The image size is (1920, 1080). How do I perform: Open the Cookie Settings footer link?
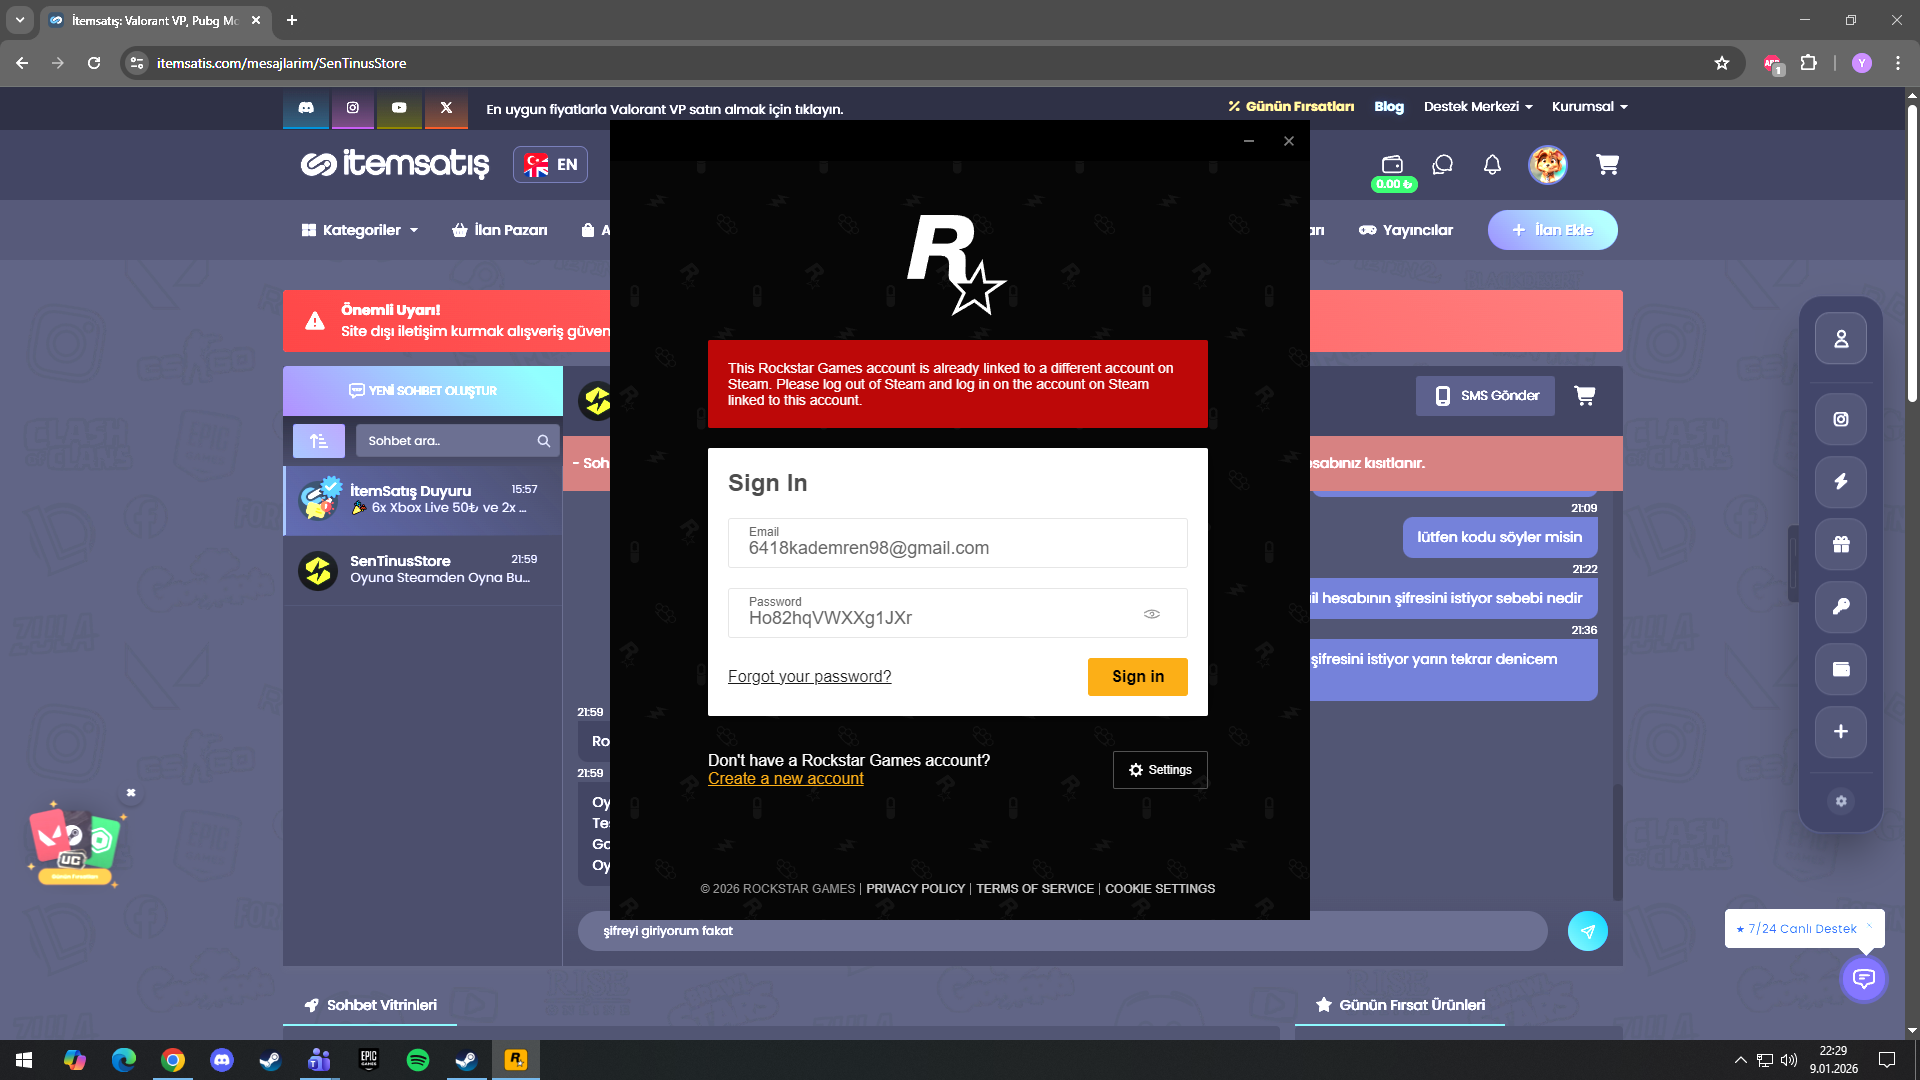point(1160,889)
